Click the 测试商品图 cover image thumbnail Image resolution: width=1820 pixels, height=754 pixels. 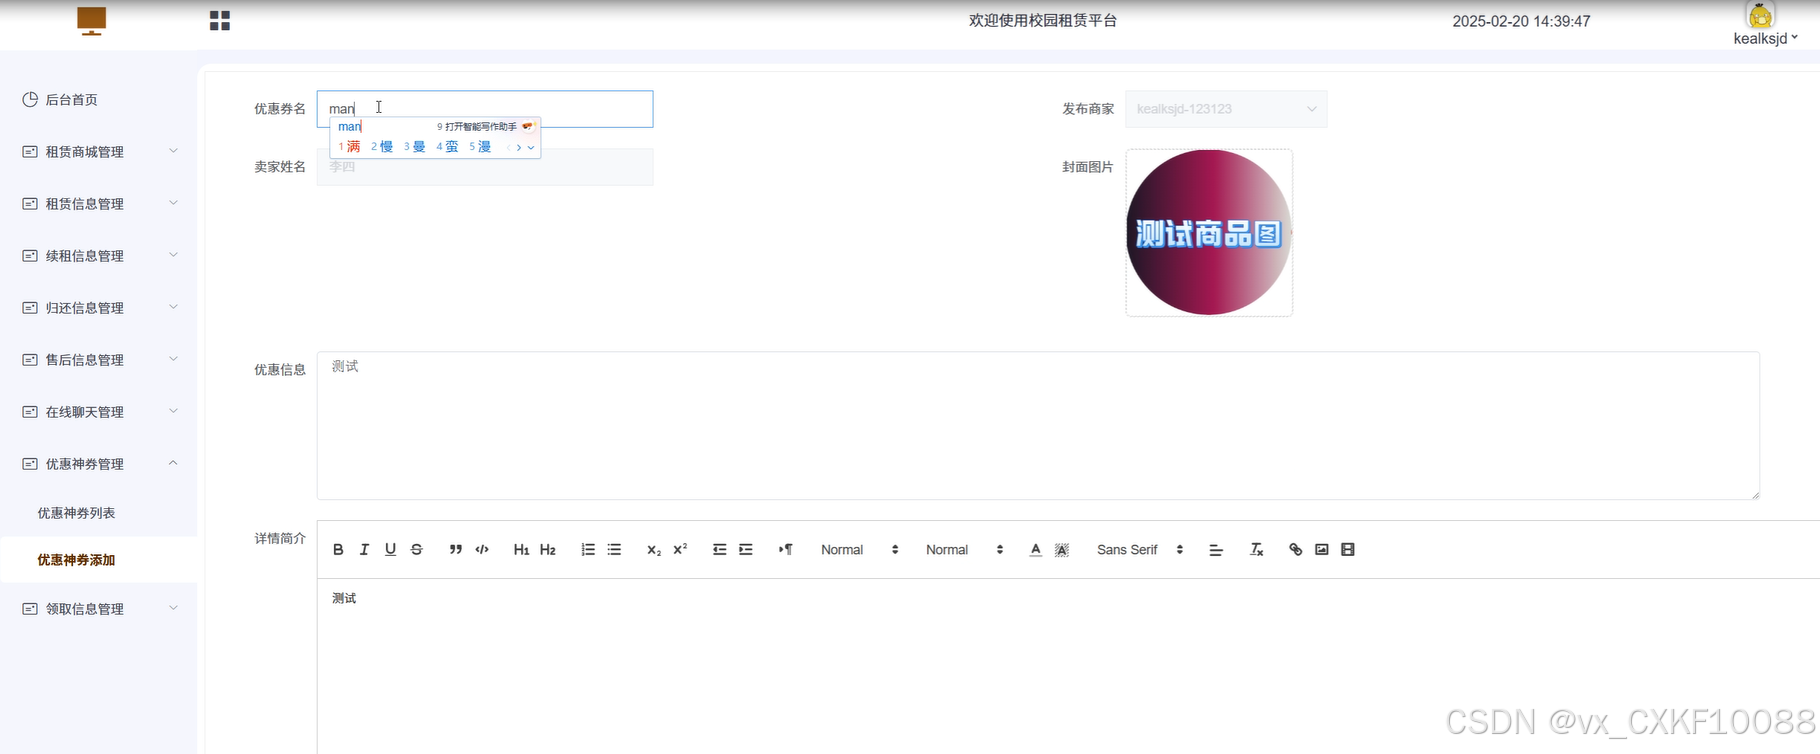pyautogui.click(x=1209, y=233)
